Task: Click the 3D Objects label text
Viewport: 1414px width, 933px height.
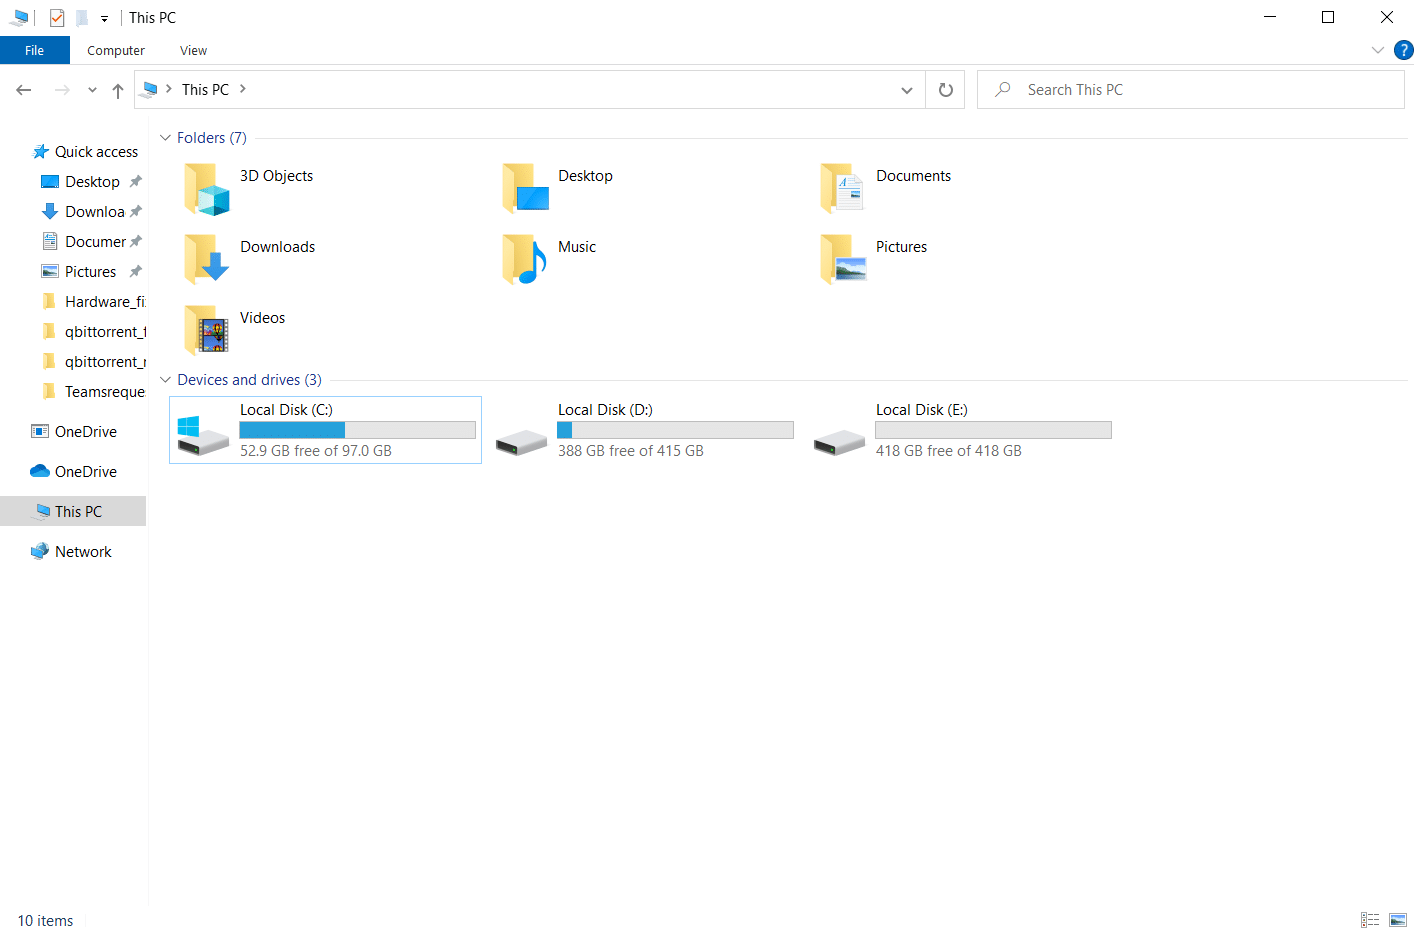Action: (x=277, y=176)
